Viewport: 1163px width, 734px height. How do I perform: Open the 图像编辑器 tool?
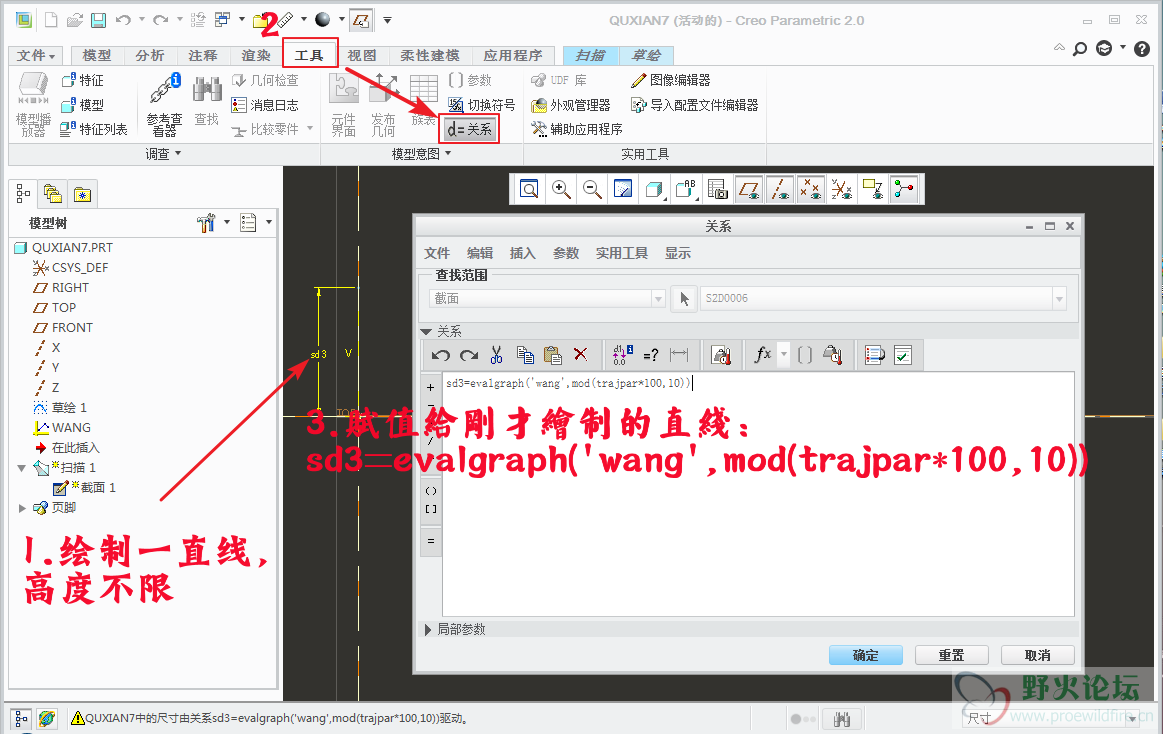pos(671,80)
